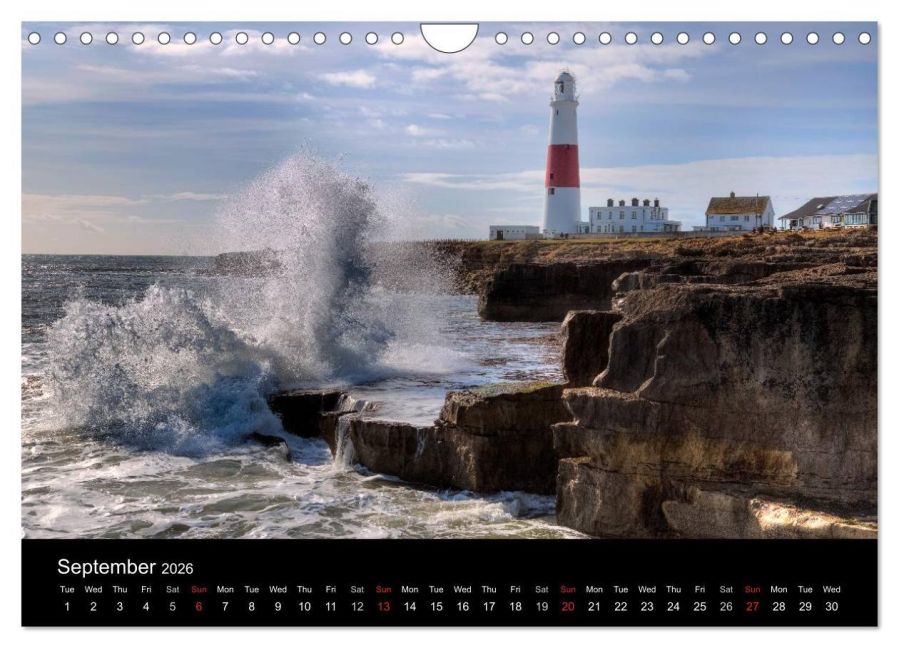Select Thursday the 10th
The image size is (899, 648).
click(304, 607)
